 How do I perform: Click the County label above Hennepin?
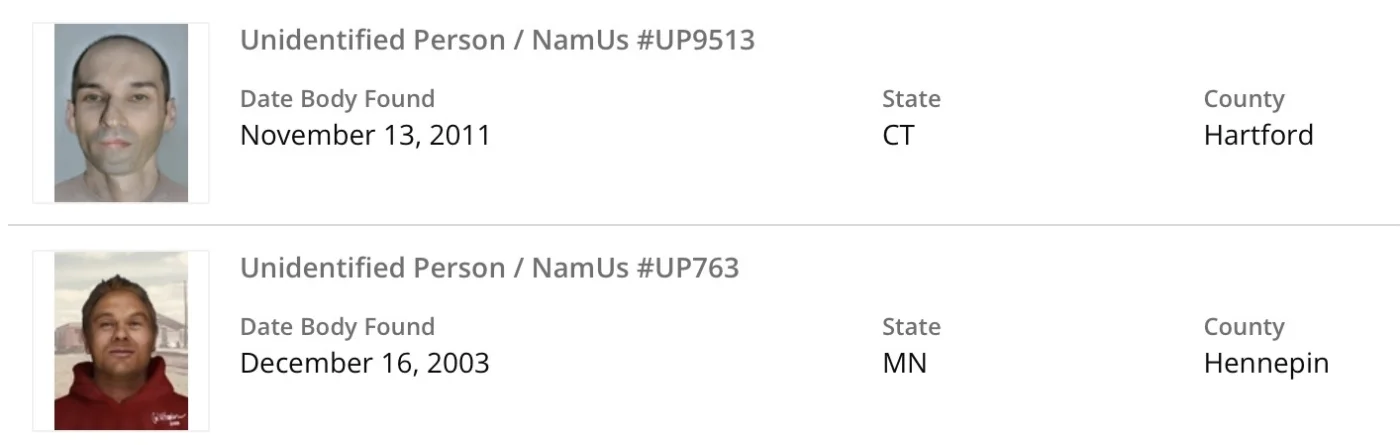pyautogui.click(x=1244, y=327)
